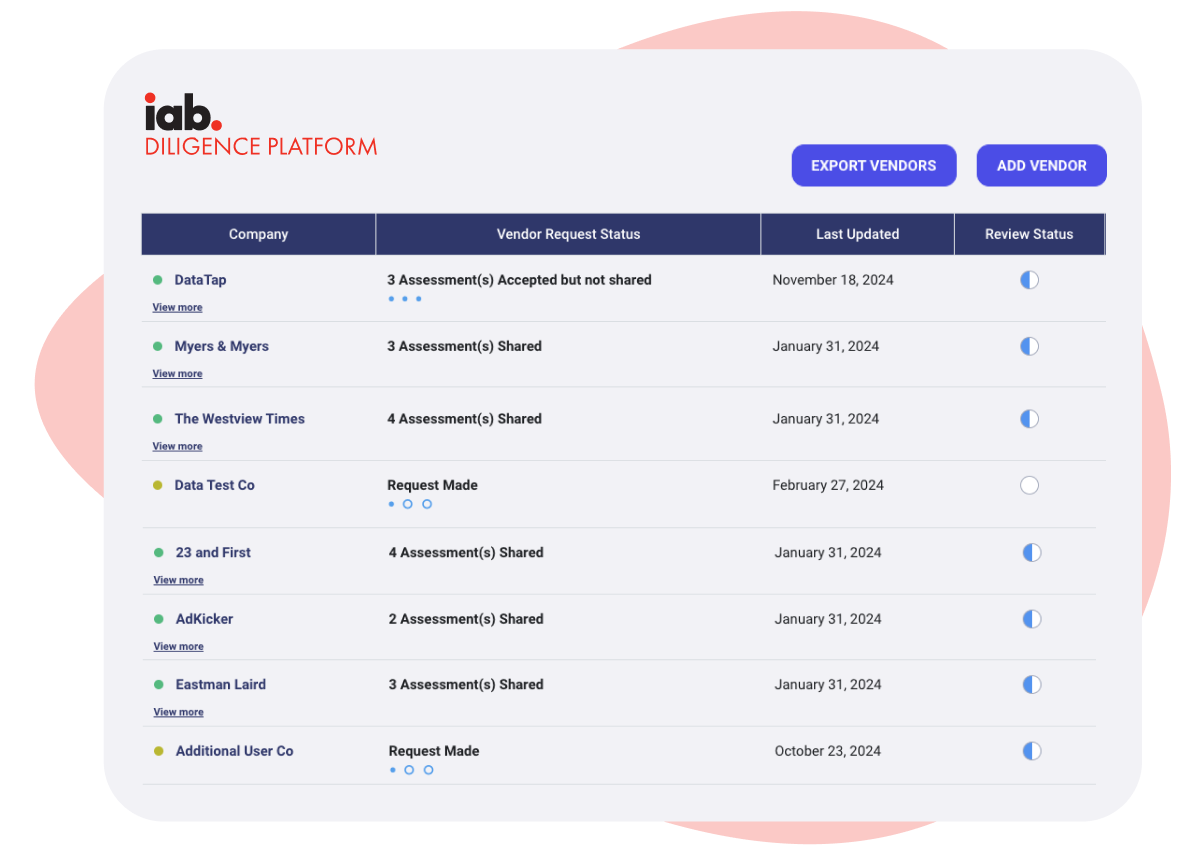Expand View more under 23 and First
1200x848 pixels.
coord(178,580)
